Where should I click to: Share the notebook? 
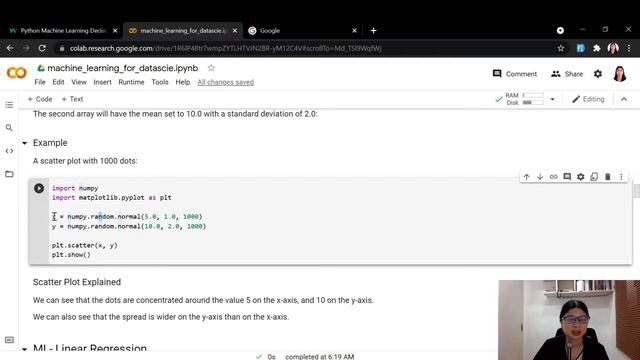pos(567,74)
